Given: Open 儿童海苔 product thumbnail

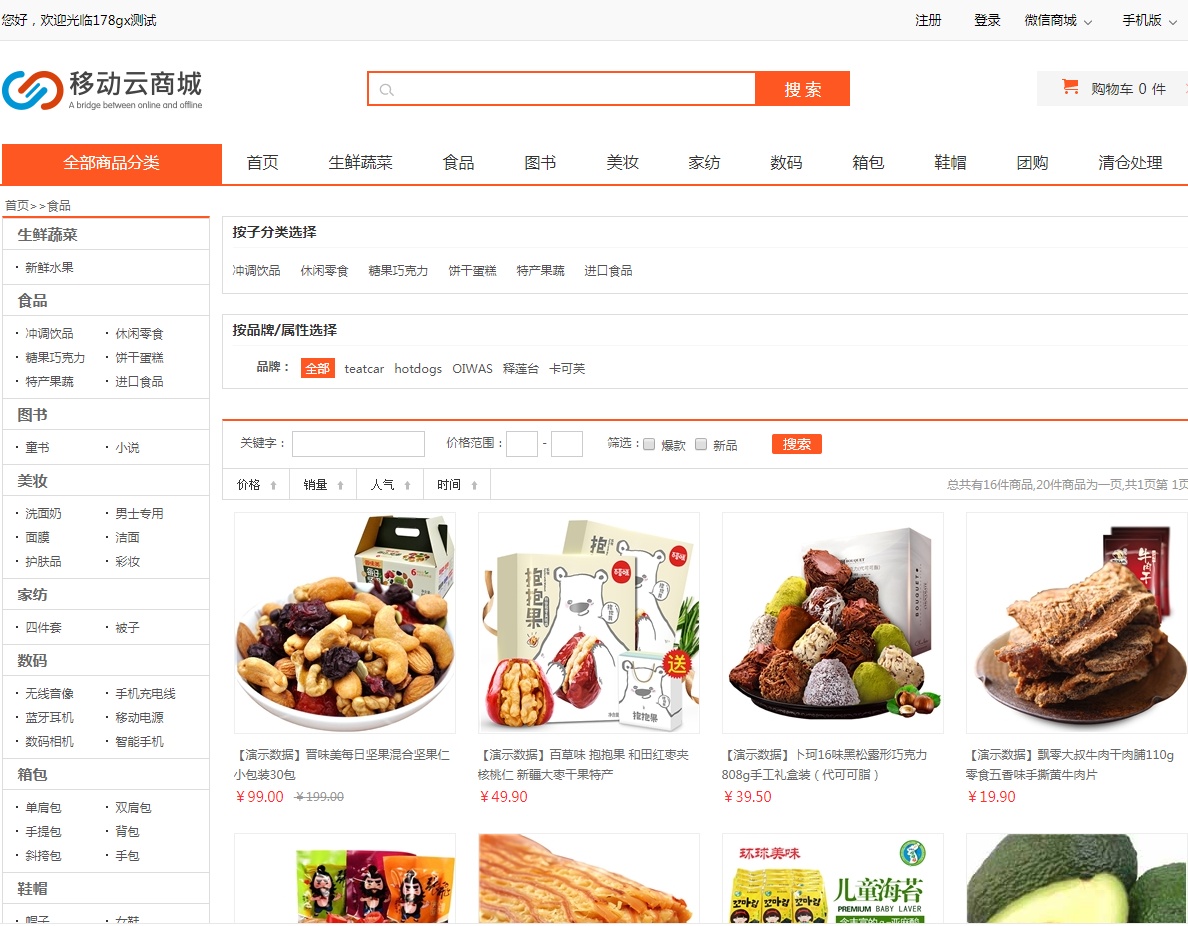Looking at the screenshot, I should click(833, 879).
